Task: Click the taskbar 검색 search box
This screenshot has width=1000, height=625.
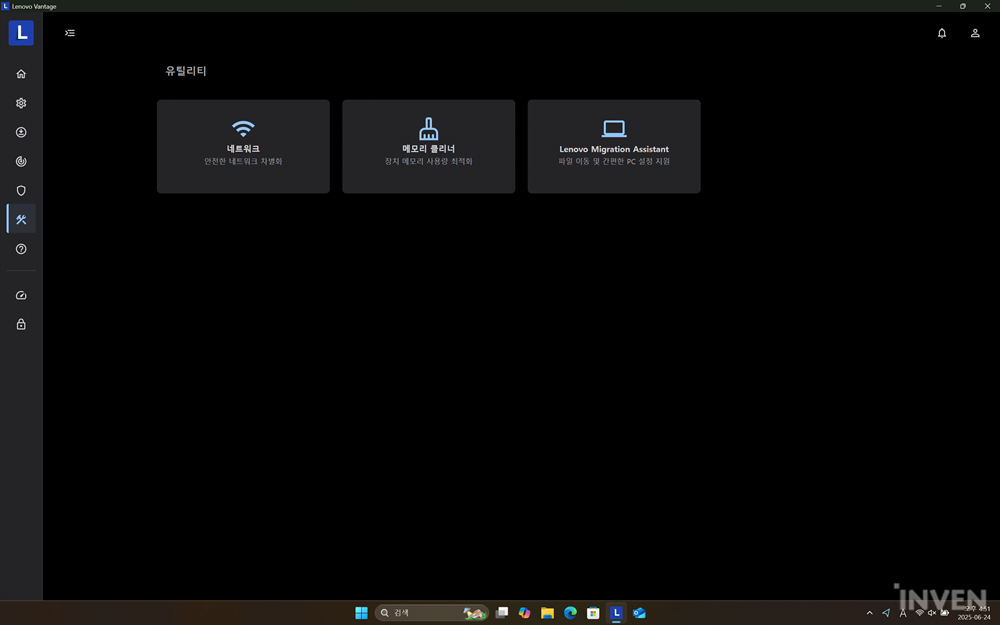Action: [432, 613]
